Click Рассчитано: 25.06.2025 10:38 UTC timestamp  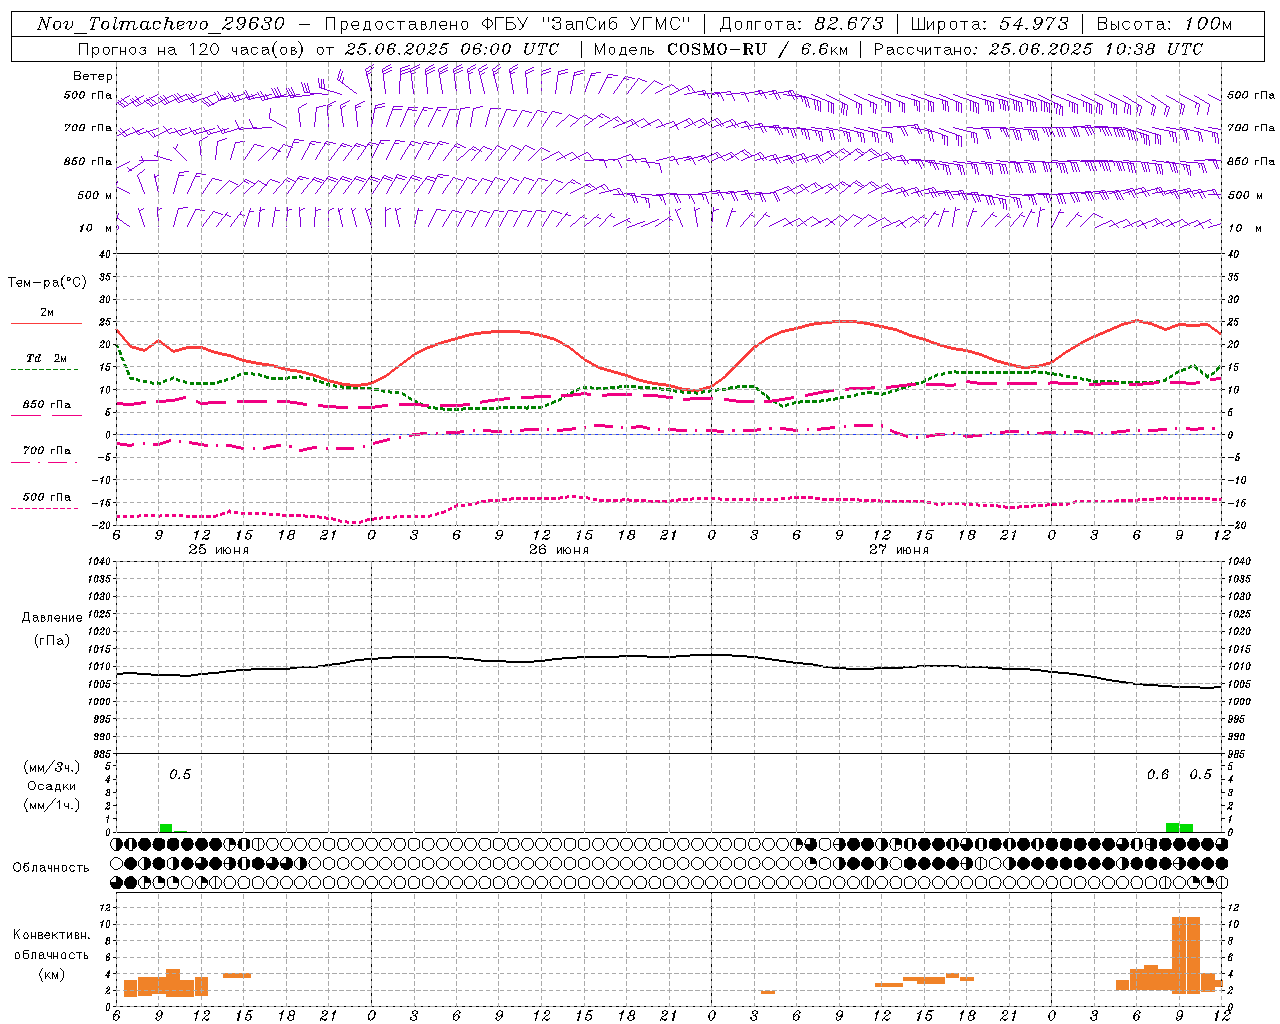pyautogui.click(x=1038, y=49)
